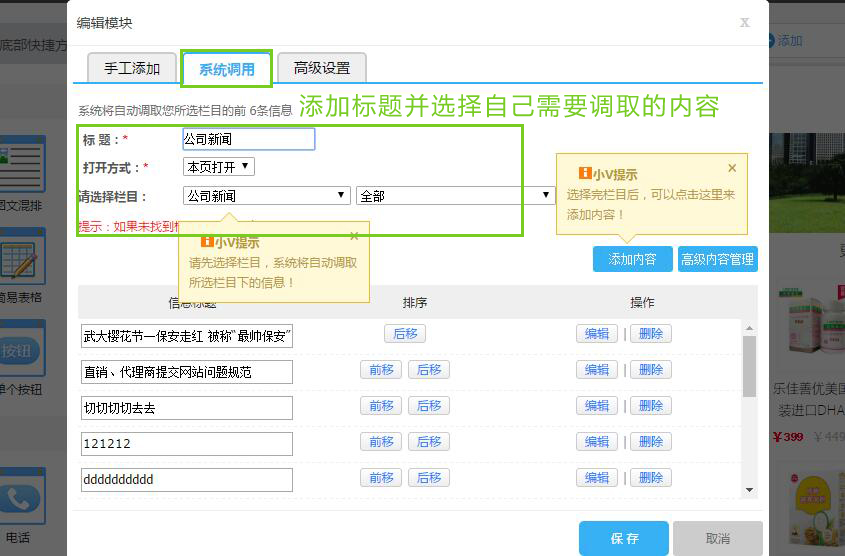The image size is (845, 556).
Task: Close the 编辑模块 dialog with the X
Action: pos(744,22)
